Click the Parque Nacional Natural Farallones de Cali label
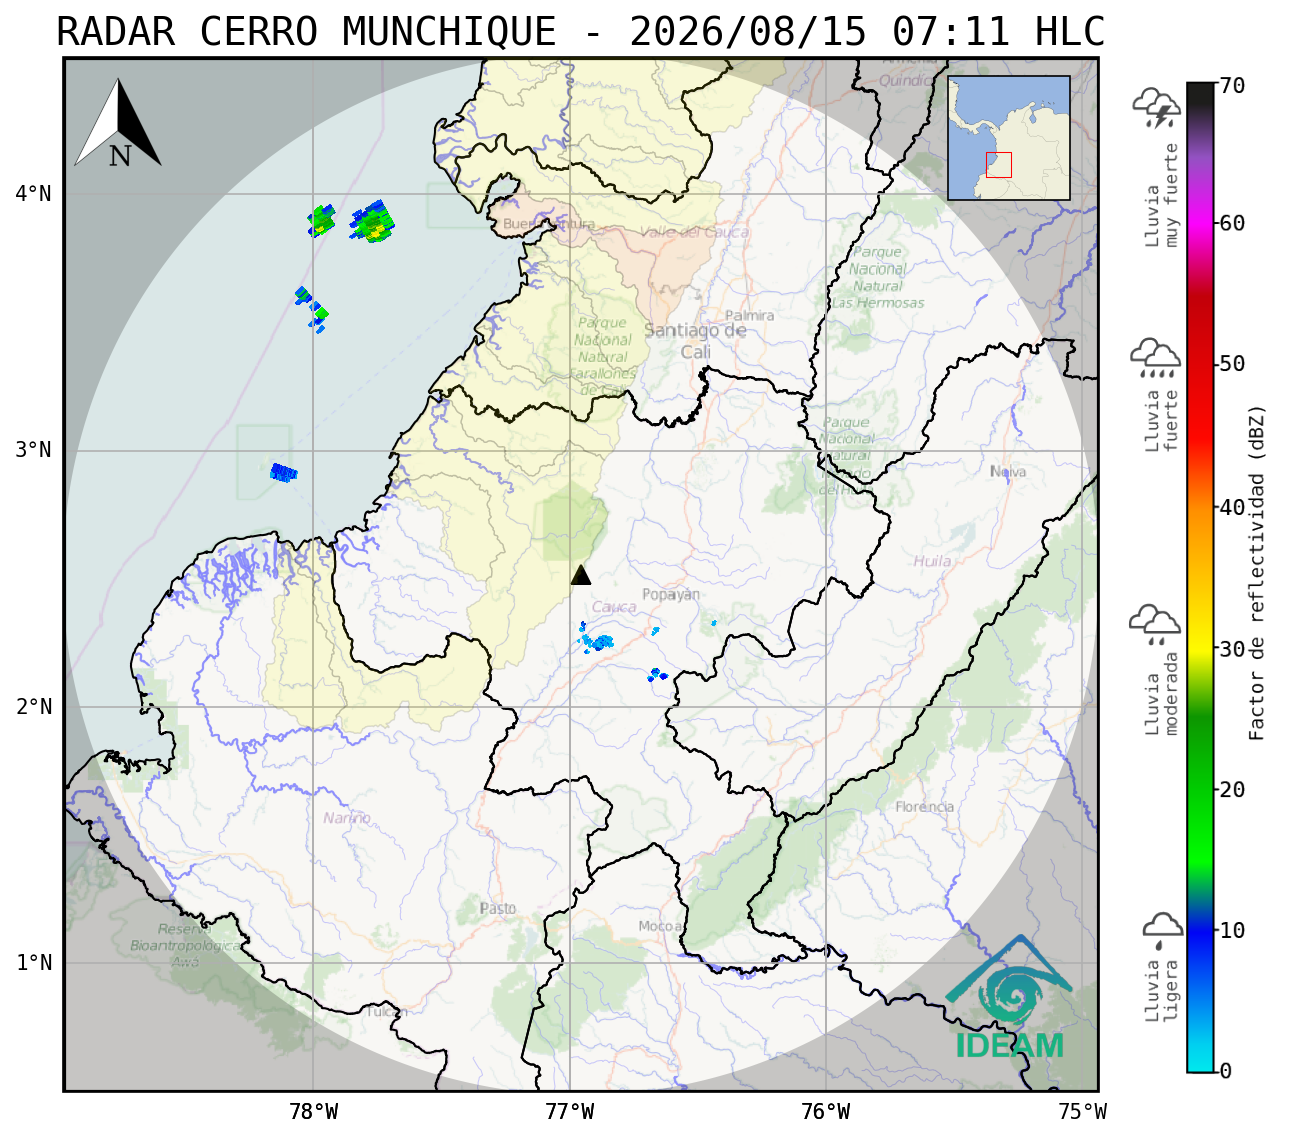The width and height of the screenshot is (1309, 1137). [x=603, y=356]
